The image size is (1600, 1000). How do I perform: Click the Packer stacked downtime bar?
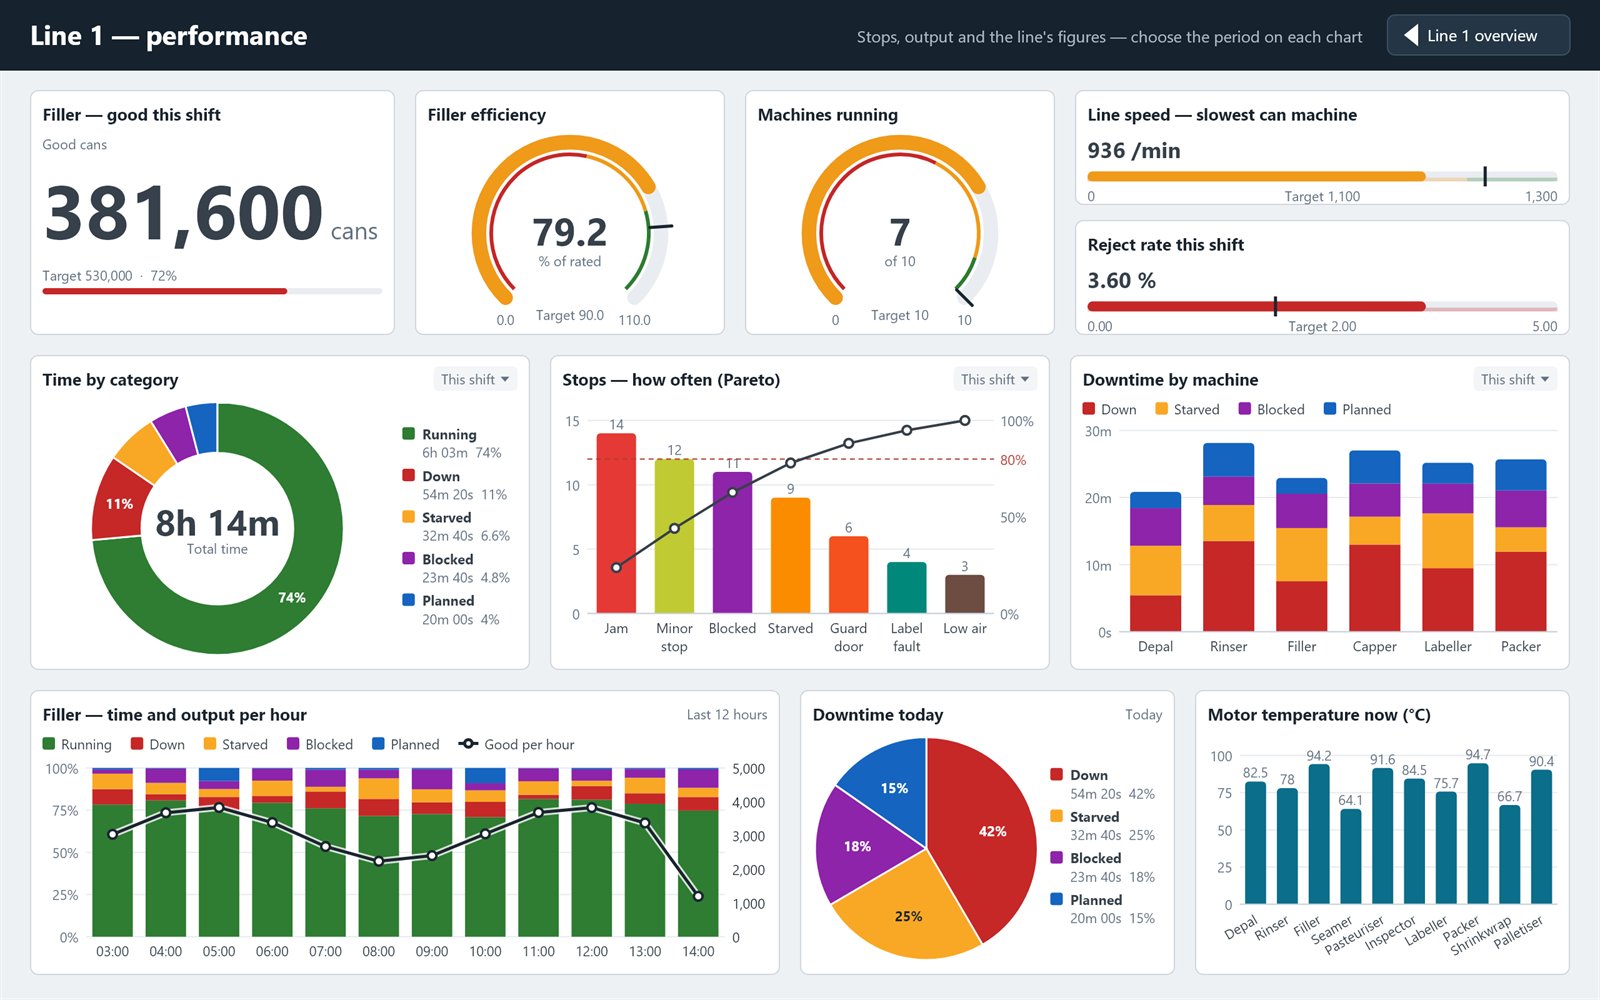click(1520, 545)
